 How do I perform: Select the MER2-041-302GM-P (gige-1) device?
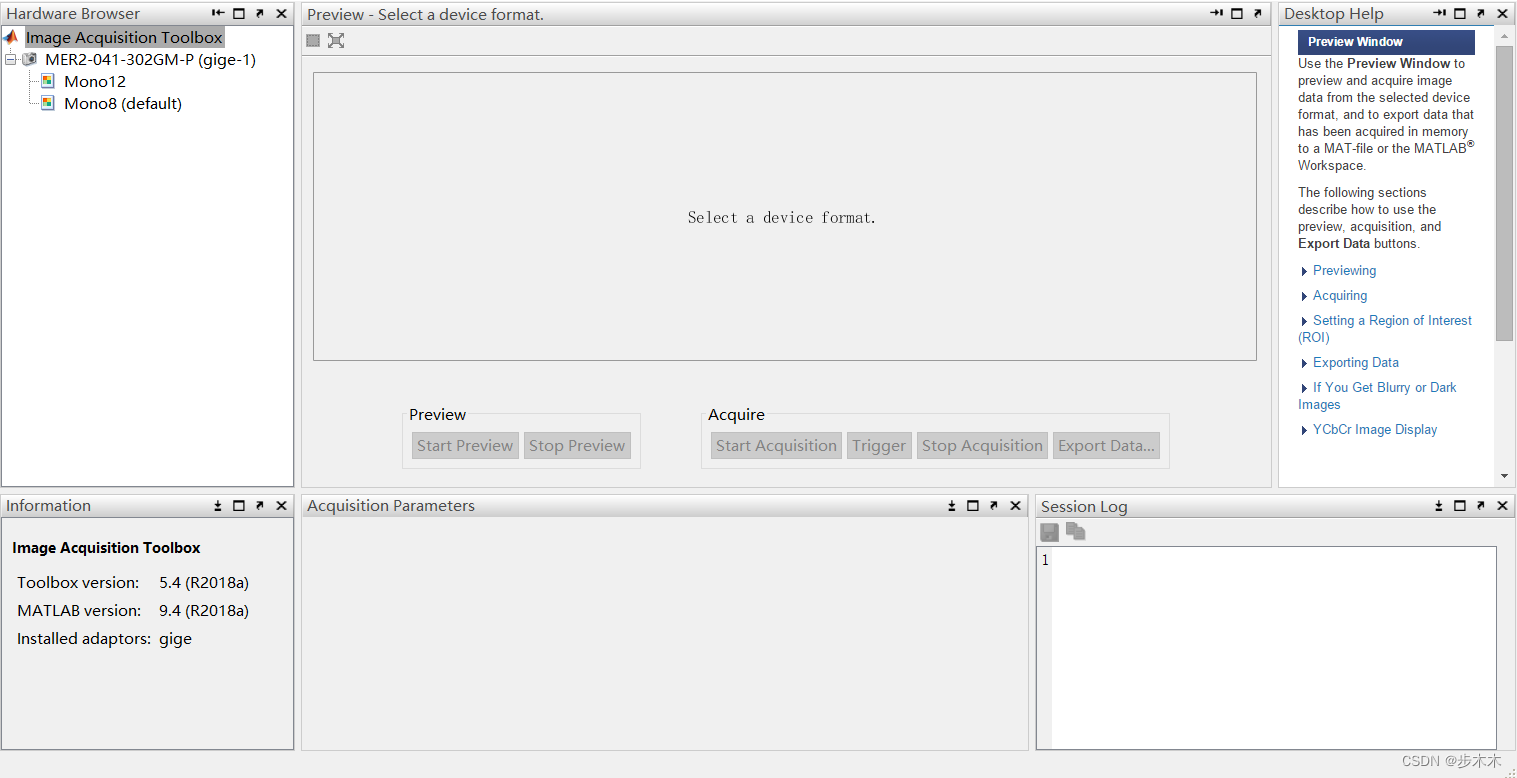(150, 60)
